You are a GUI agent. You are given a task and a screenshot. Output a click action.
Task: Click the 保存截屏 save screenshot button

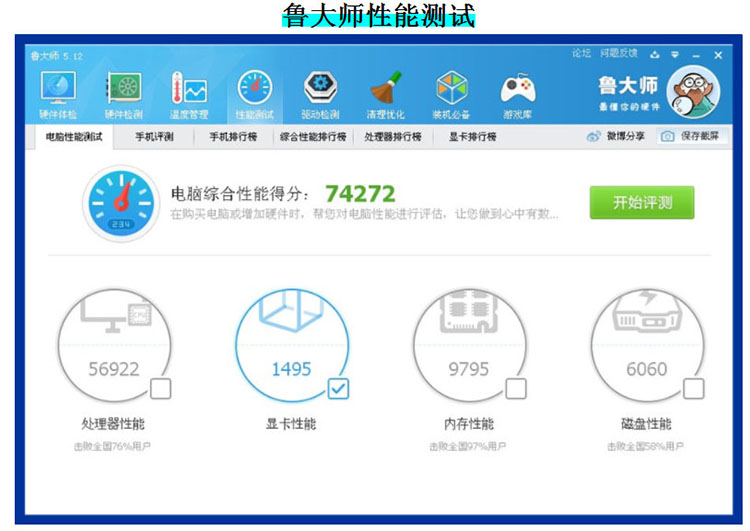(x=692, y=137)
